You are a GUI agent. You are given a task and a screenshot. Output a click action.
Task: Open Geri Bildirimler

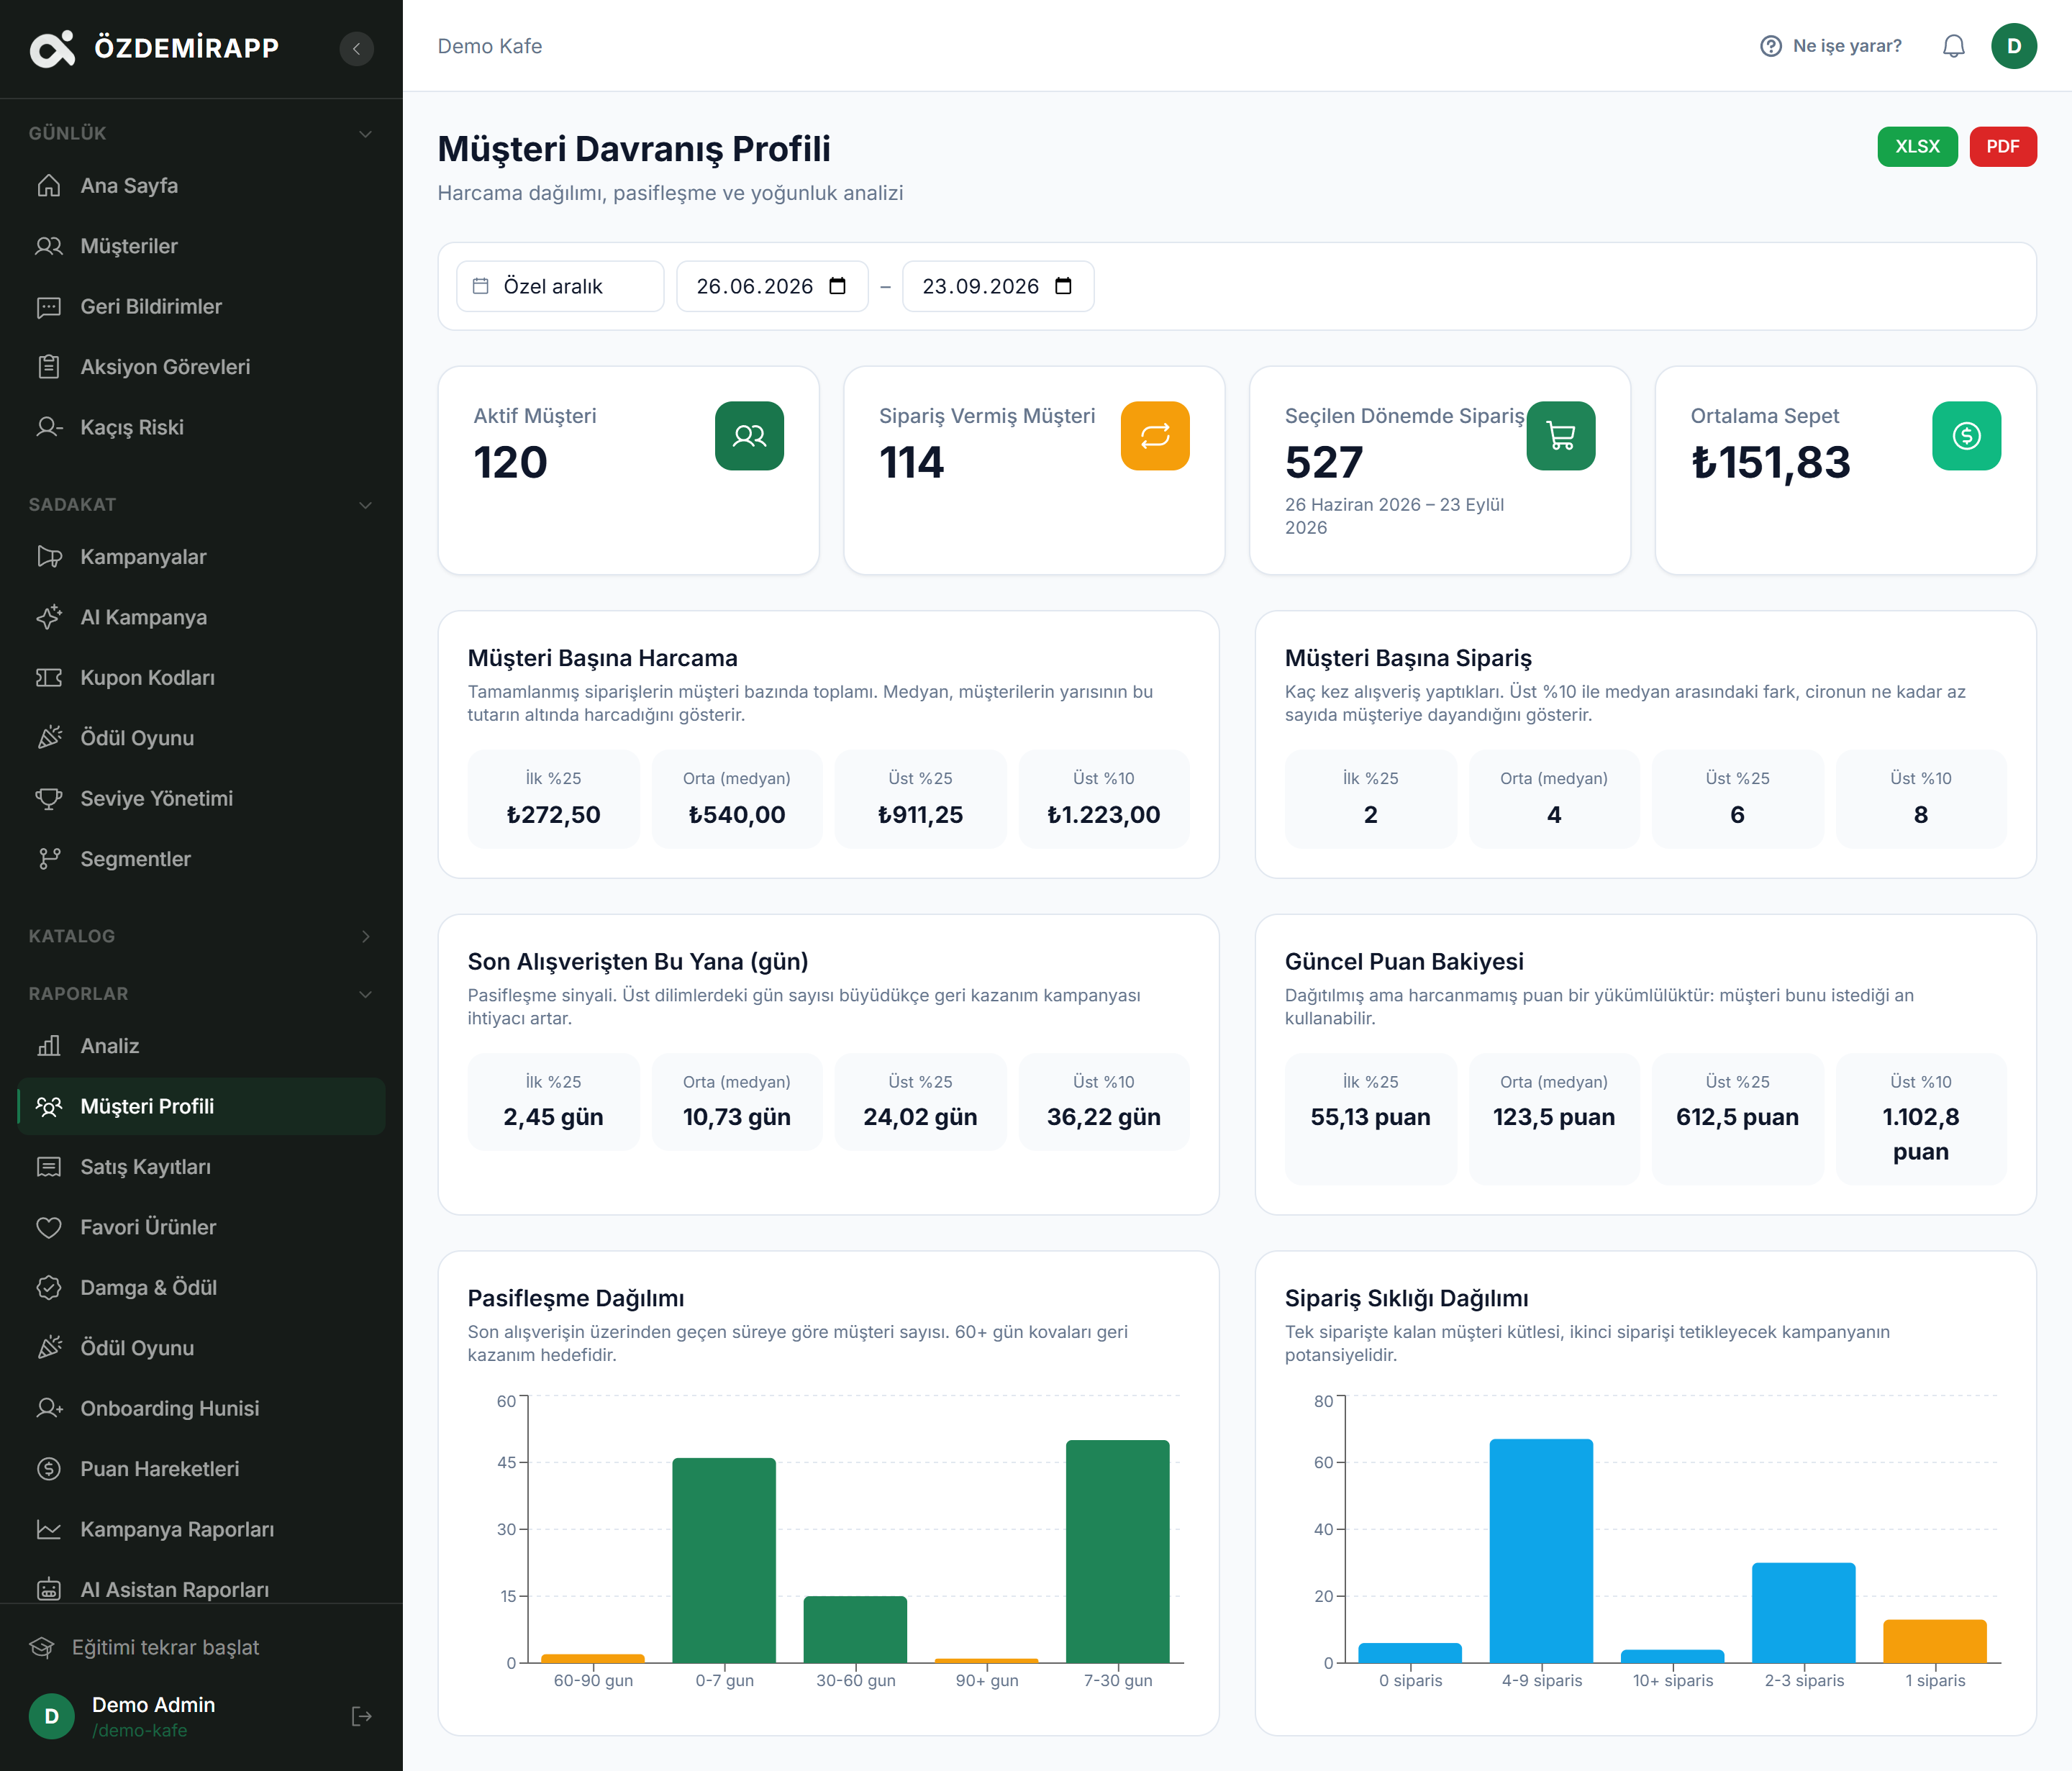[201, 307]
